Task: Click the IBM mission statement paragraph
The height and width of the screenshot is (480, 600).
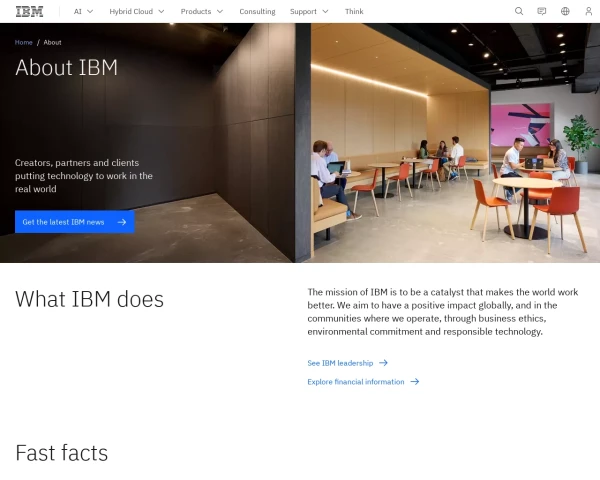Action: 443,312
